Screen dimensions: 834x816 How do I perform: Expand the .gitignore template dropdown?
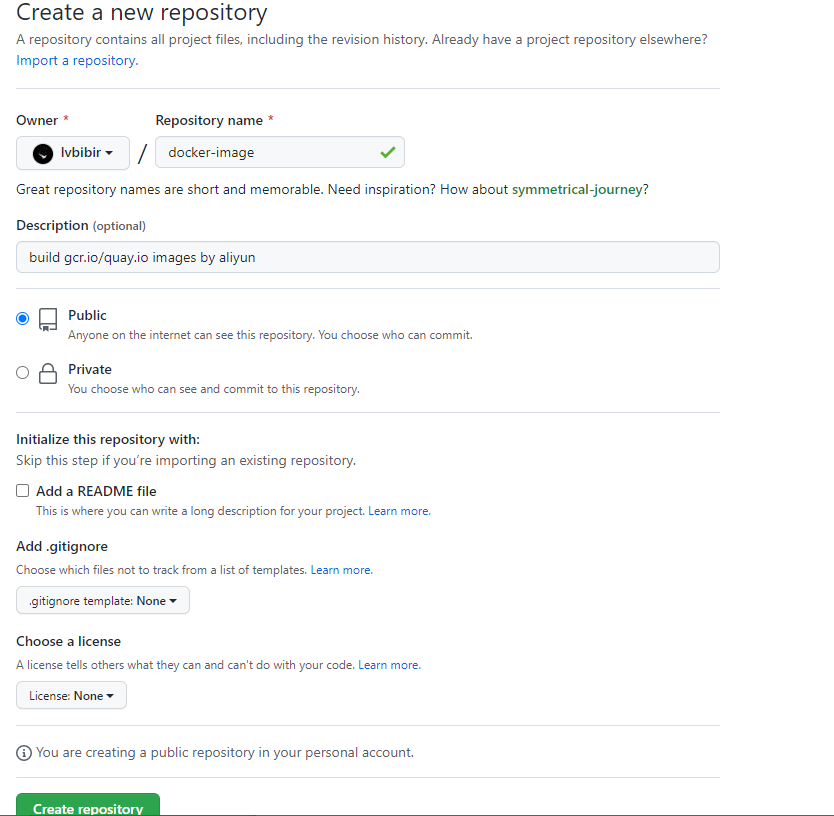103,601
